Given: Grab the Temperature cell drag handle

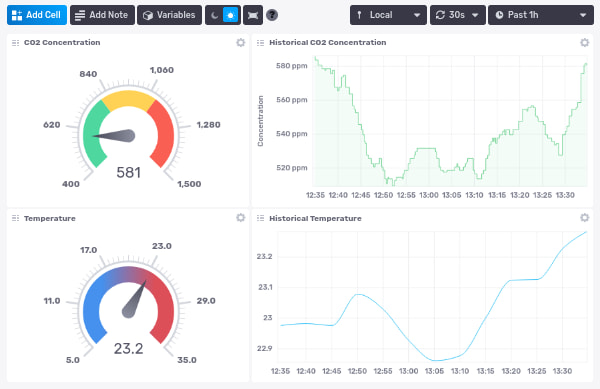Looking at the screenshot, I should (15, 218).
